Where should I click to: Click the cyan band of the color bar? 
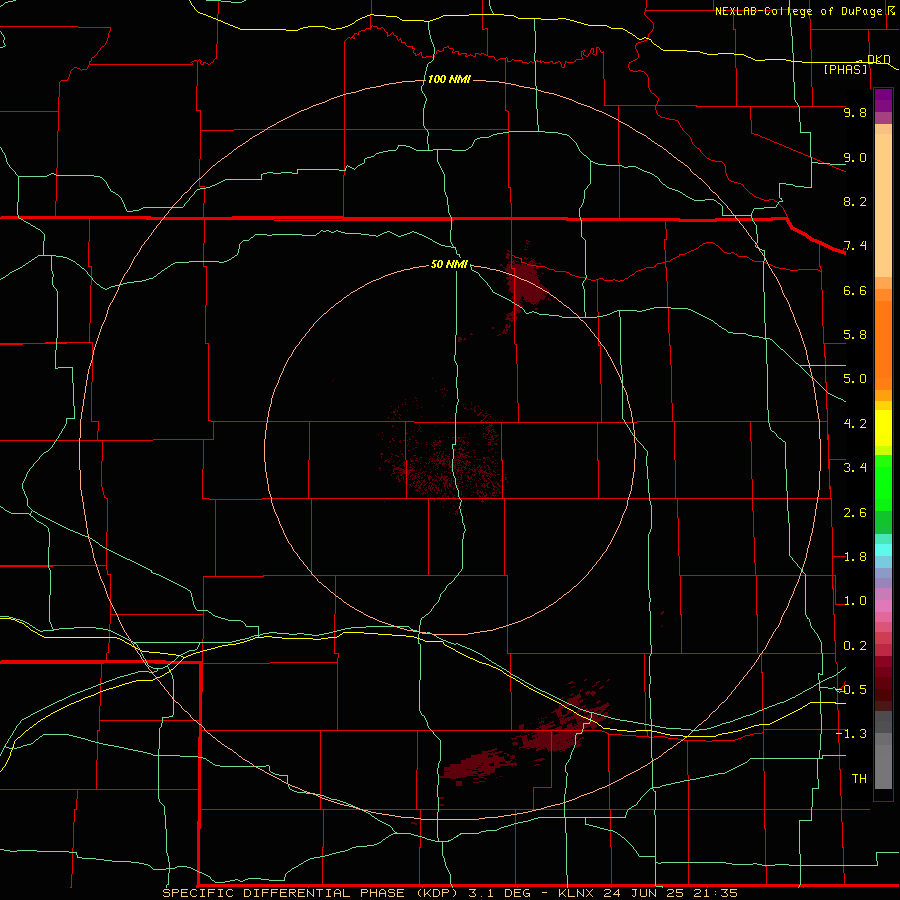883,550
